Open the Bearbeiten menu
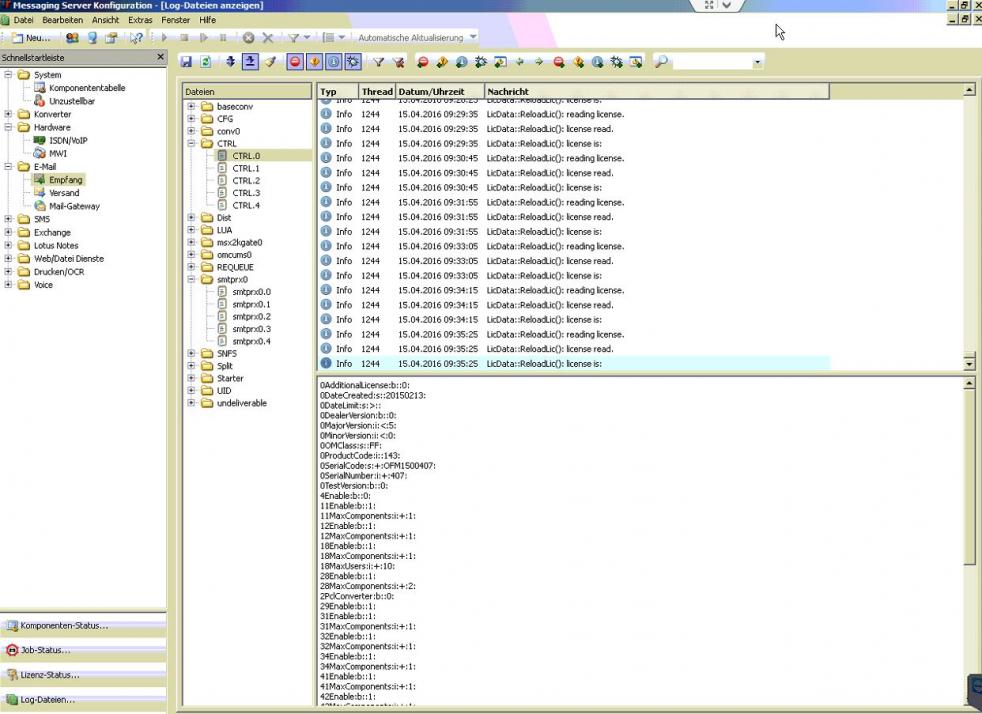Viewport: 982px width, 714px height. 62,20
